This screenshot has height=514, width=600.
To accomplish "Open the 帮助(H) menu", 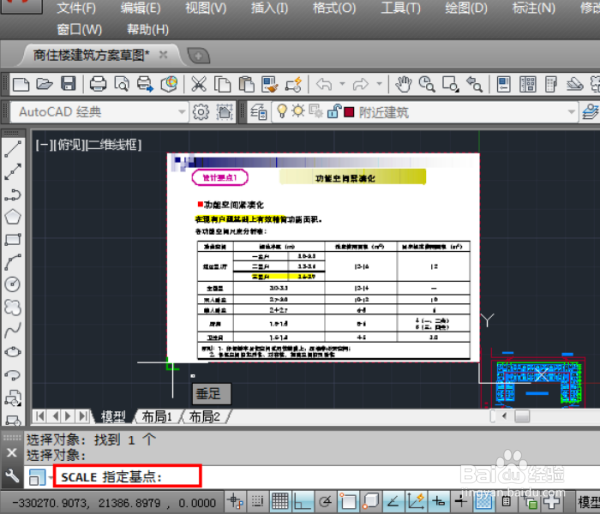I will click(148, 29).
